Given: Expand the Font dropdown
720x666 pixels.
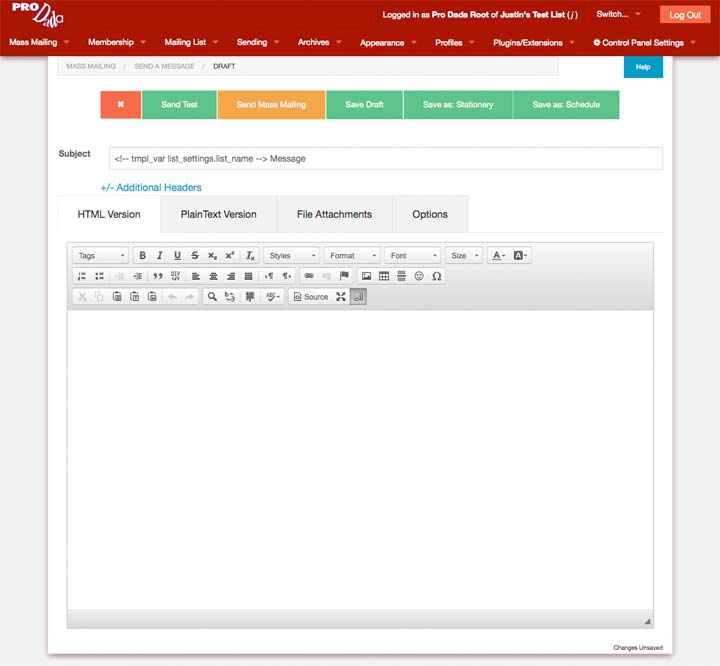Looking at the screenshot, I should point(412,256).
